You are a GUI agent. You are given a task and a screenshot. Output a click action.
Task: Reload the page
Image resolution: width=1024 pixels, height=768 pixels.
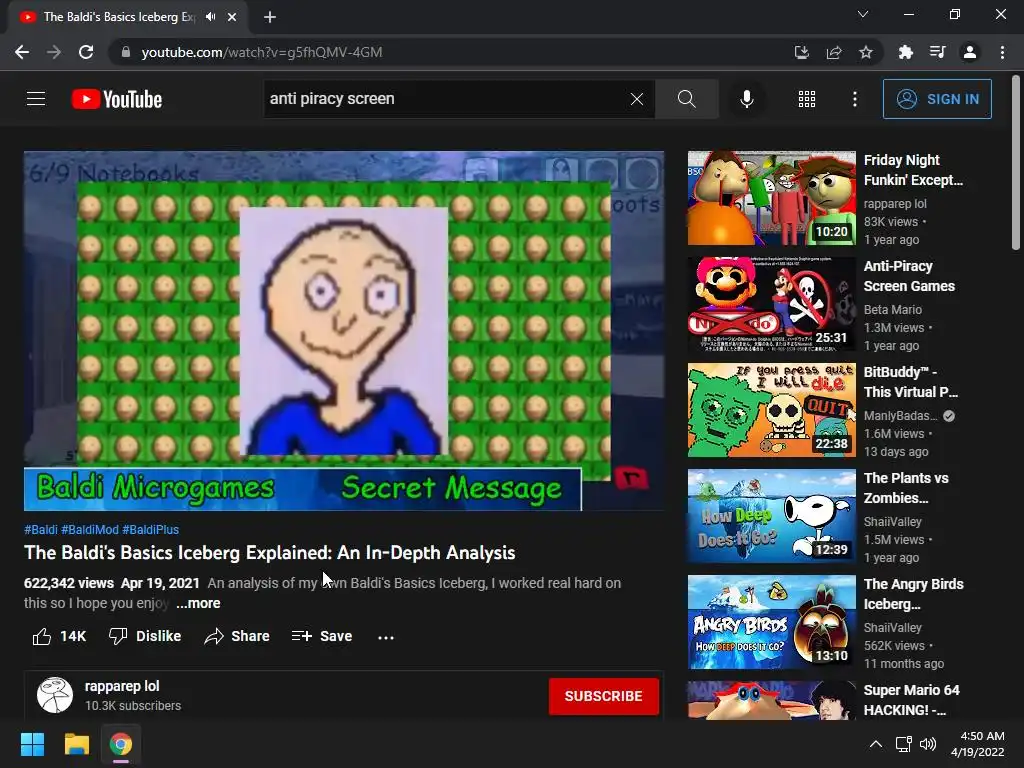[x=86, y=52]
